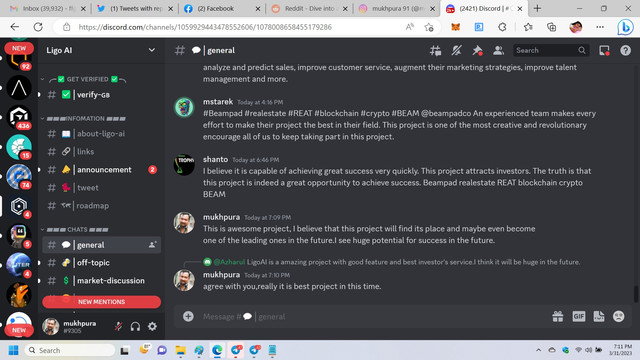This screenshot has height=360, width=640.
Task: Open the Bing sidebar button
Action: [x=625, y=27]
